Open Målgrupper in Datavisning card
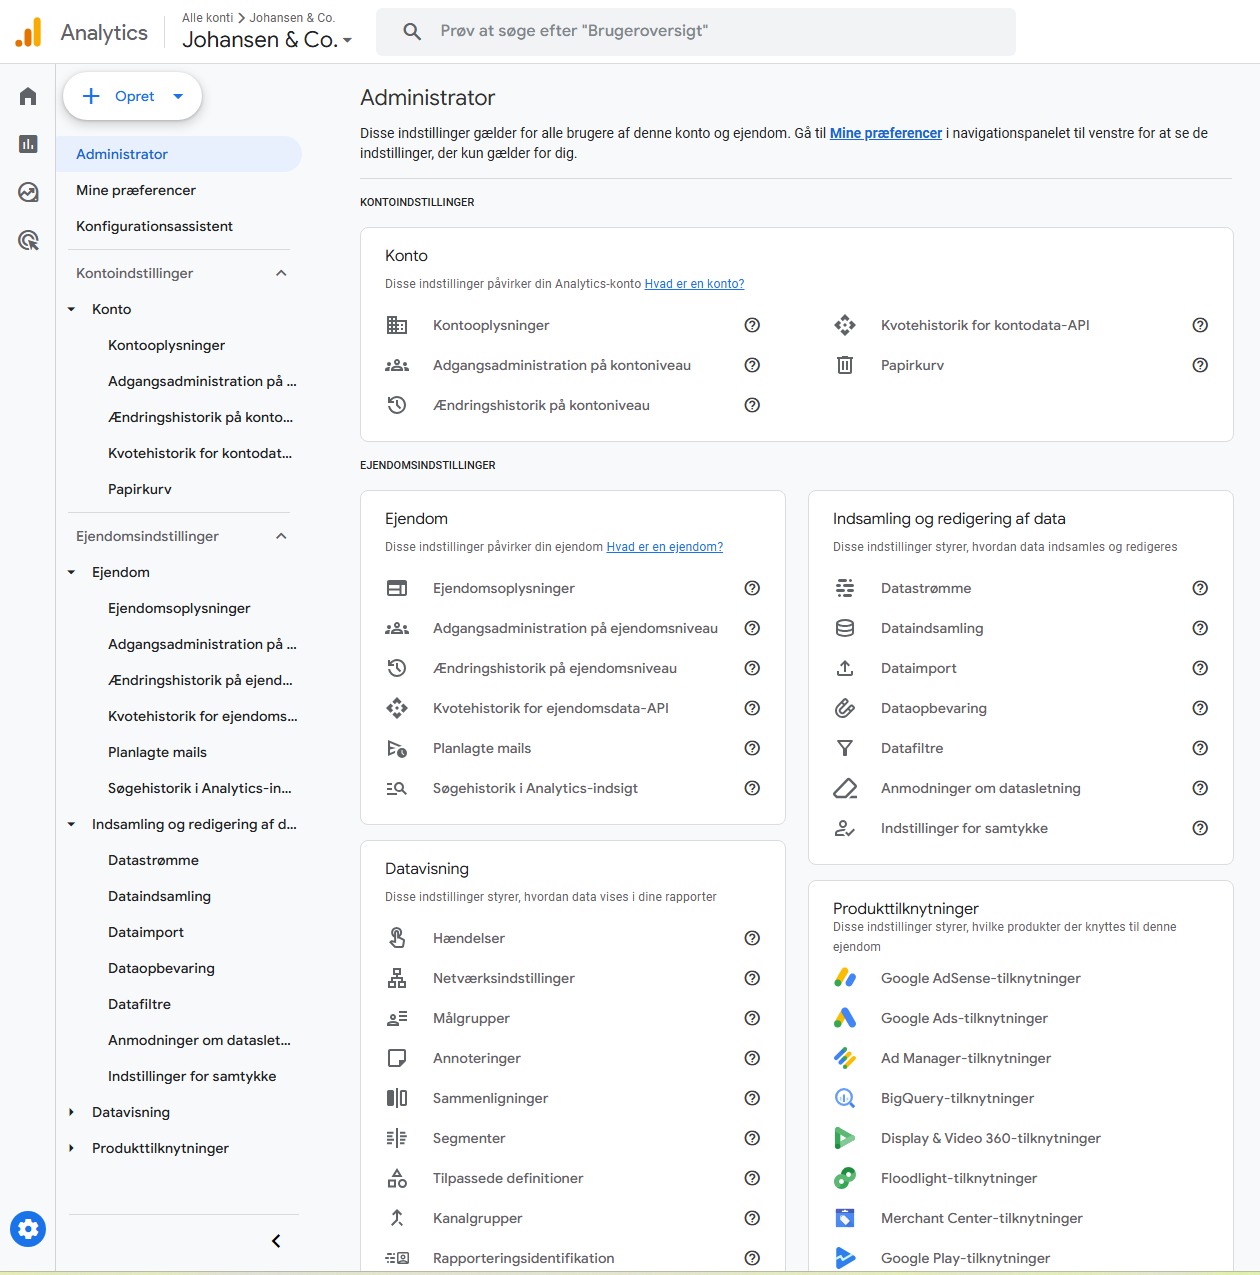Screen dimensions: 1260x1275 [471, 1018]
